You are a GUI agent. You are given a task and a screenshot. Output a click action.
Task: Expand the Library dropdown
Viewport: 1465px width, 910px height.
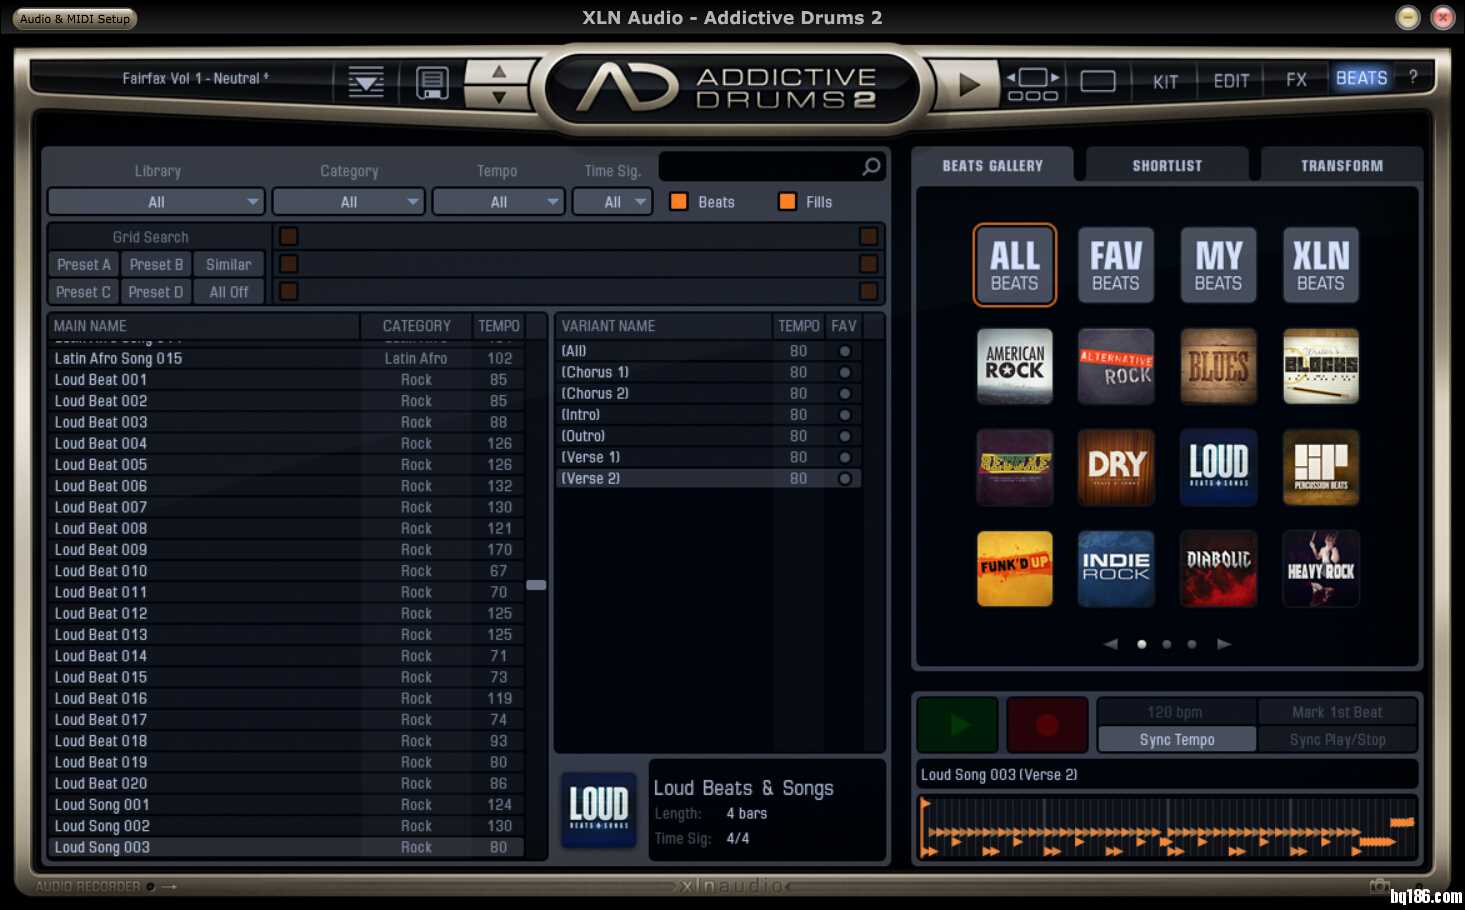coord(156,202)
